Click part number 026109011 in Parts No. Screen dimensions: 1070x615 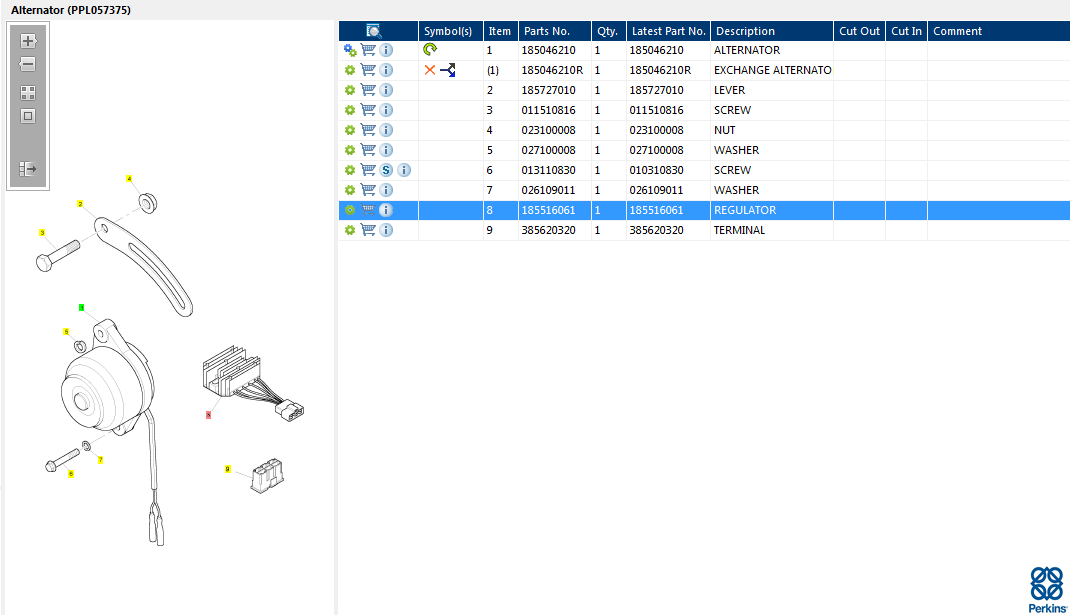pos(549,190)
